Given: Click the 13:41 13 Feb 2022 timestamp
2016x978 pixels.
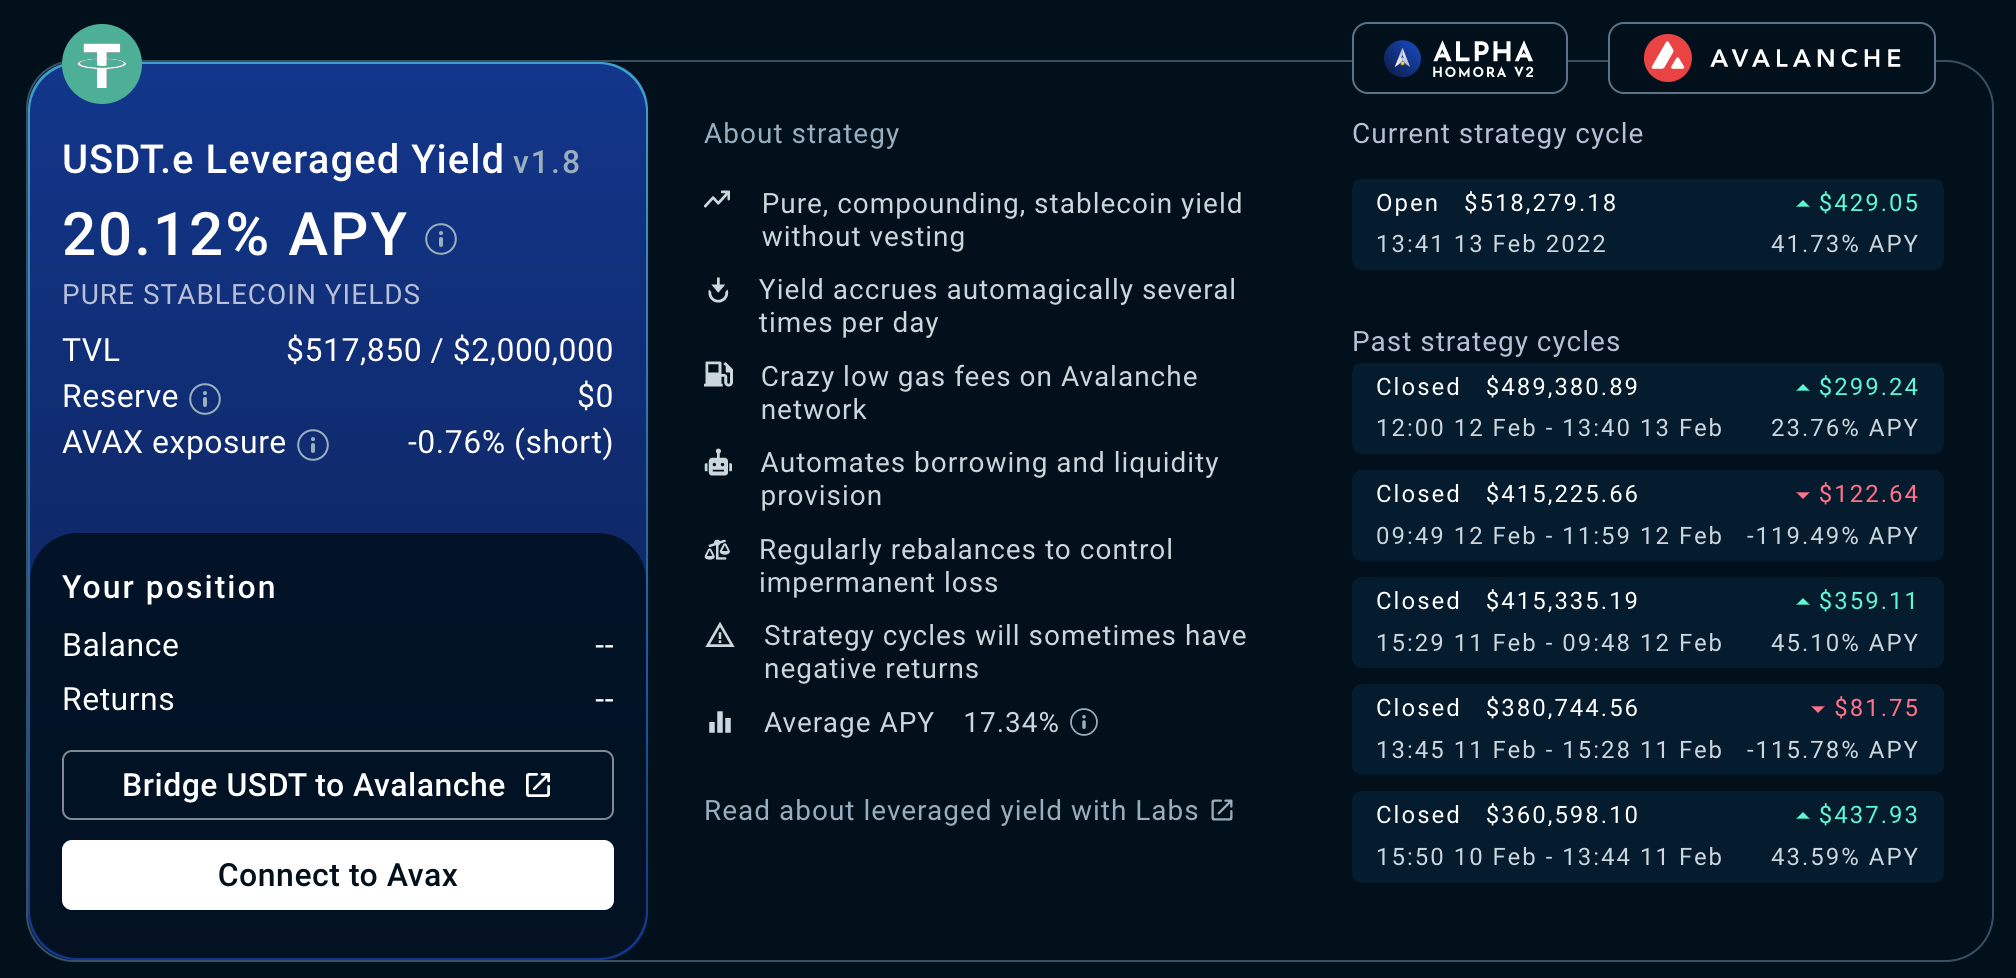Looking at the screenshot, I should (x=1491, y=244).
